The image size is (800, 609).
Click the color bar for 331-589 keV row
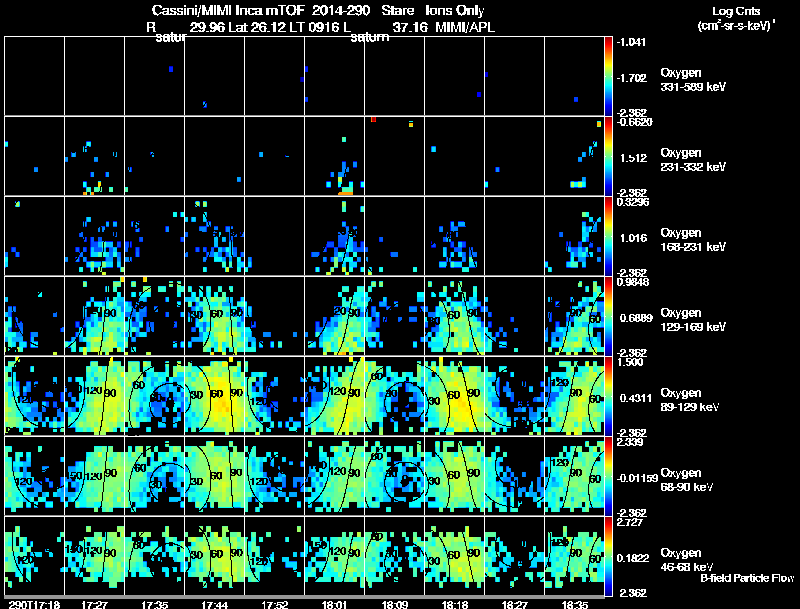(x=608, y=76)
